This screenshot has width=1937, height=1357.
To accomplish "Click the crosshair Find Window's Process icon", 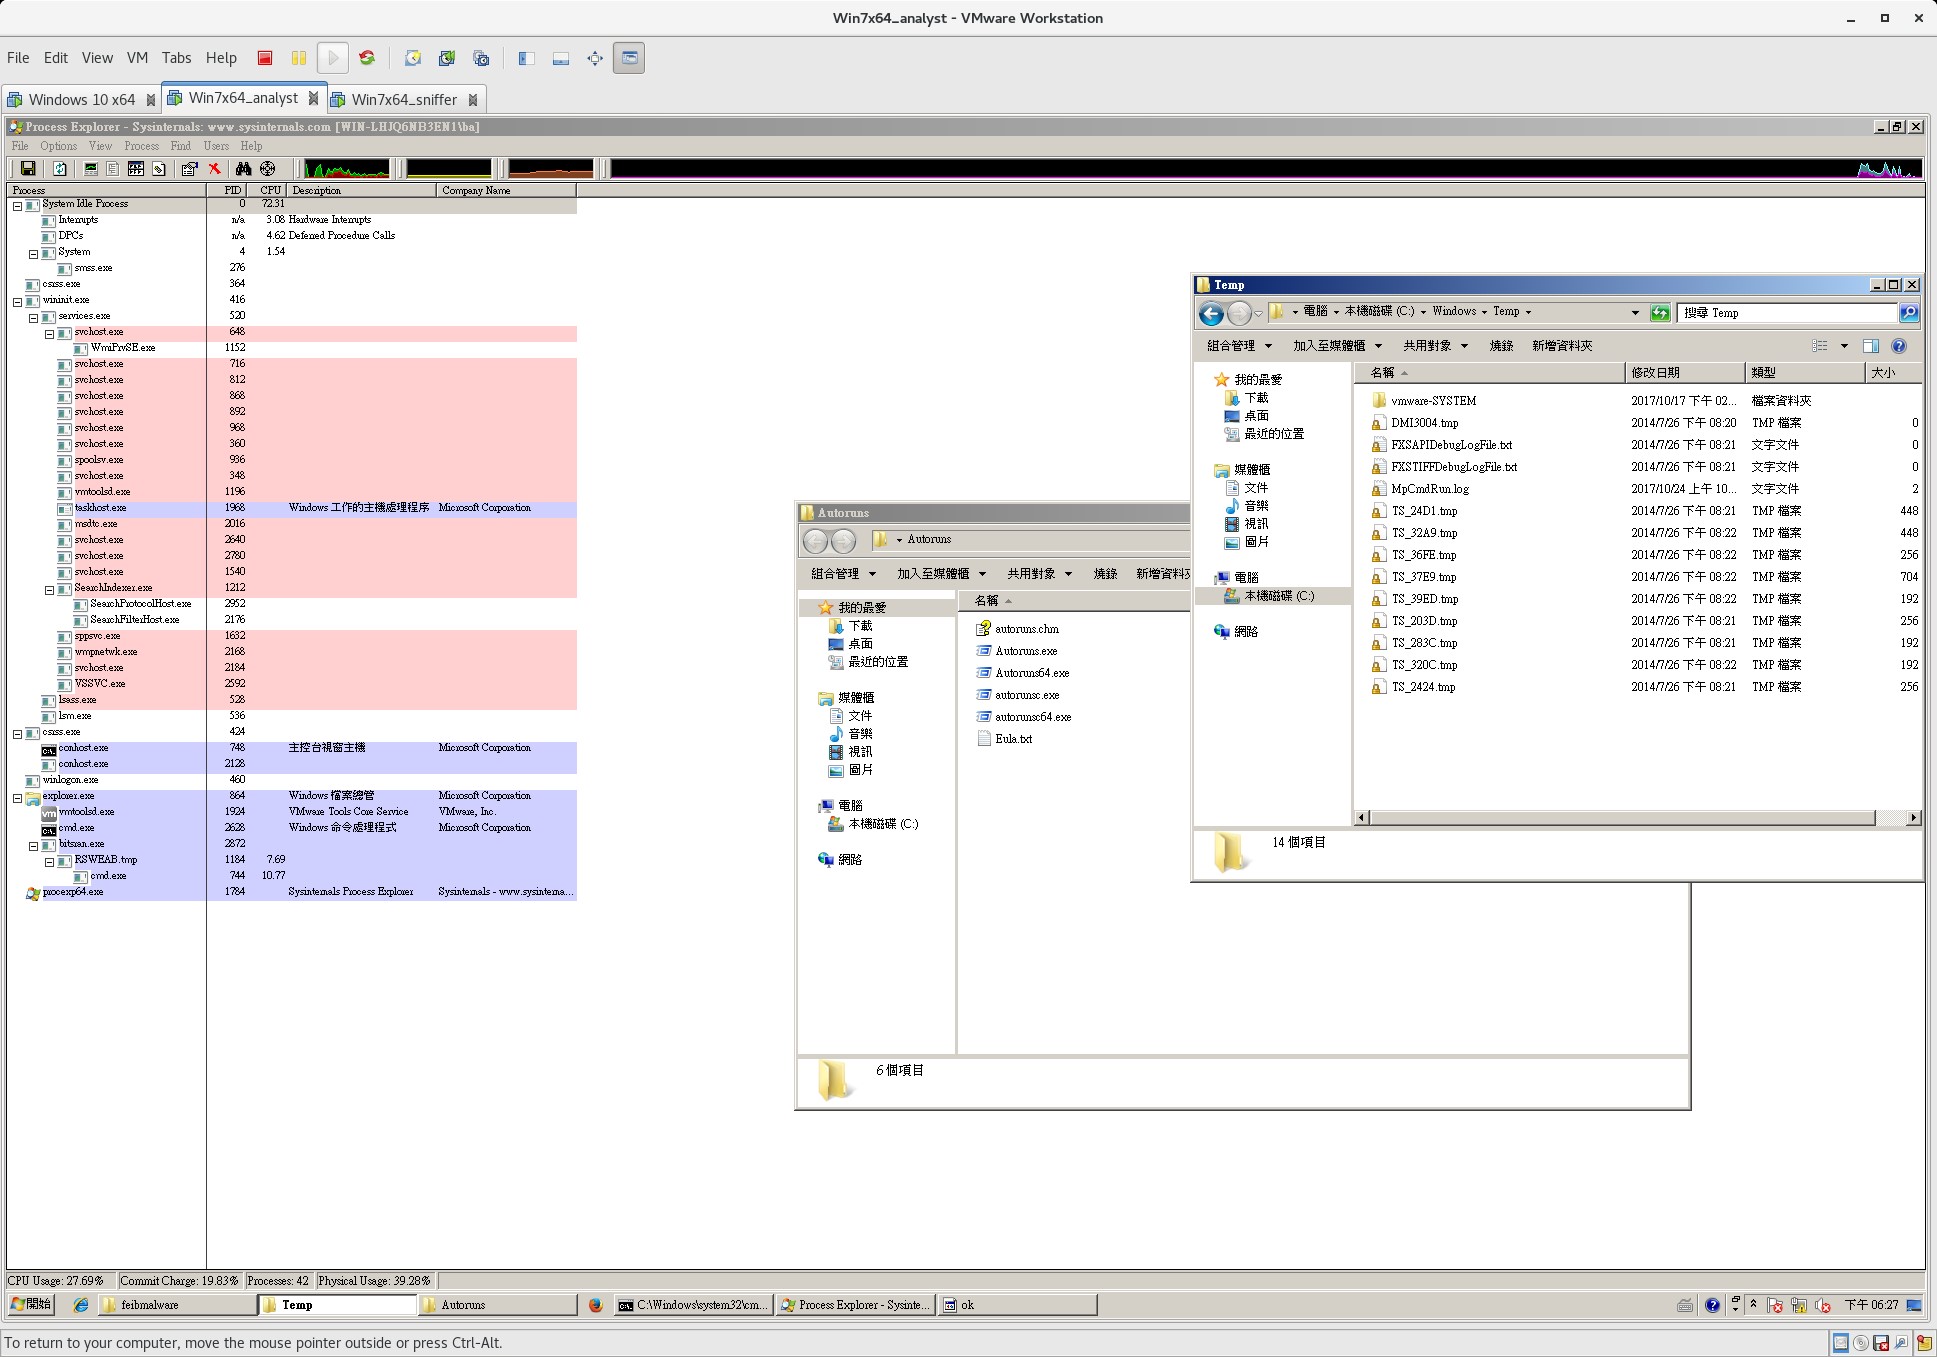I will tap(268, 169).
